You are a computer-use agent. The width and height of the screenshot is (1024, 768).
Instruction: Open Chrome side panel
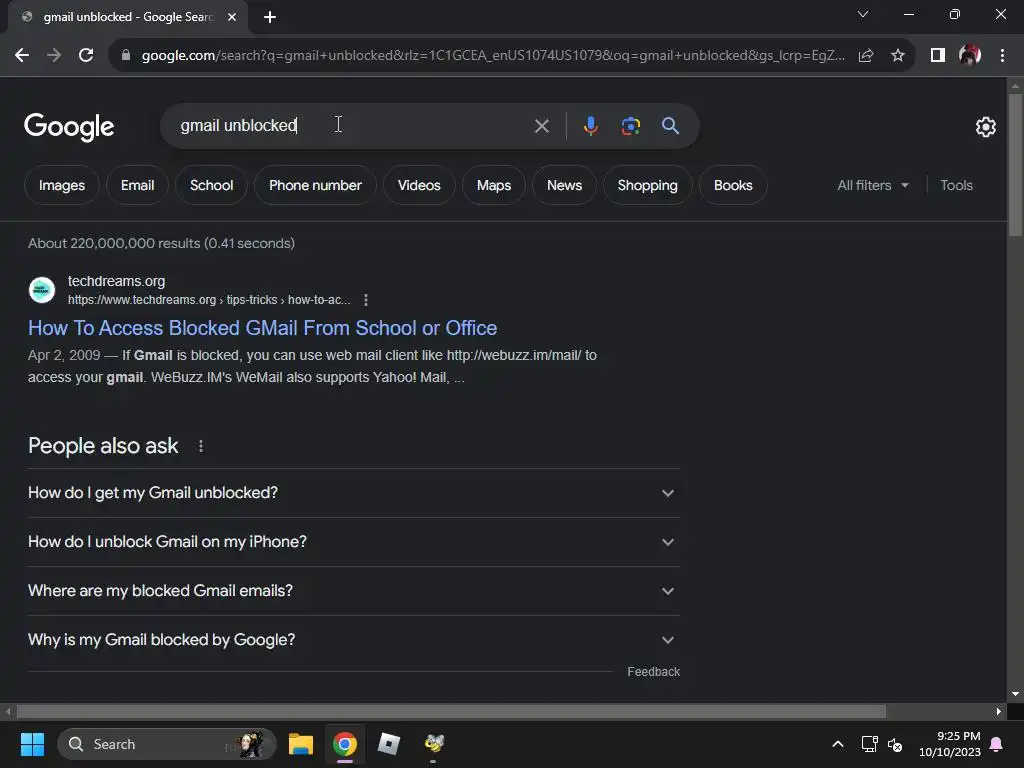[938, 56]
